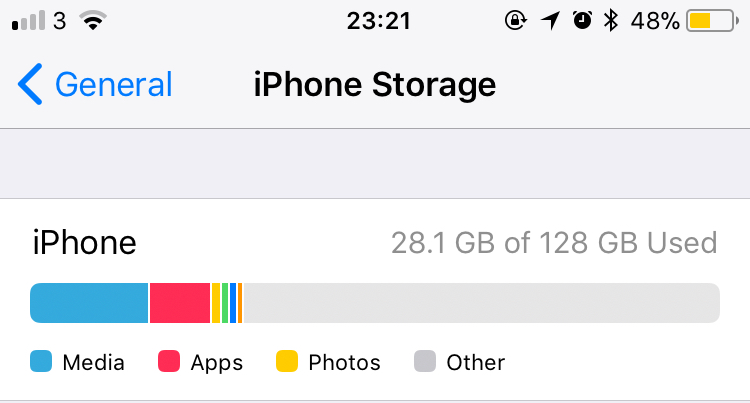The image size is (750, 403).
Task: Tap the battery indicator icon
Action: pyautogui.click(x=713, y=21)
